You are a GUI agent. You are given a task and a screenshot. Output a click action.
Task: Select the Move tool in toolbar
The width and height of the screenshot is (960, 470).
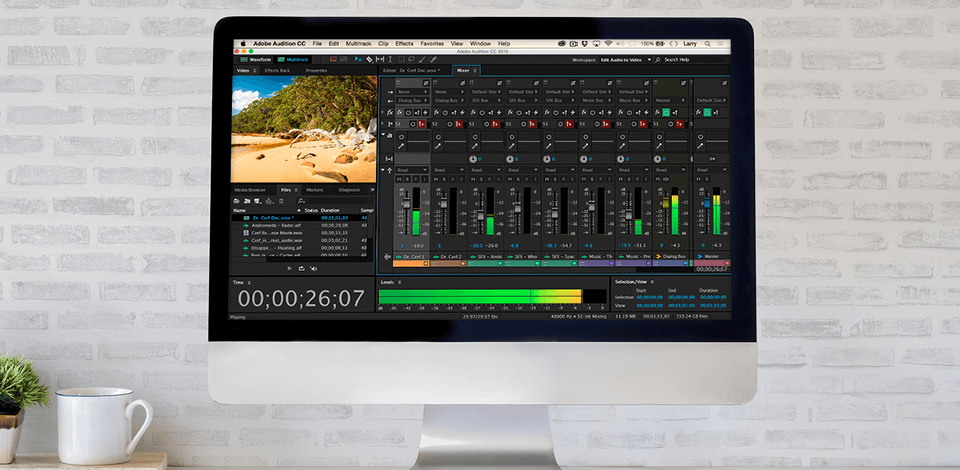358,59
